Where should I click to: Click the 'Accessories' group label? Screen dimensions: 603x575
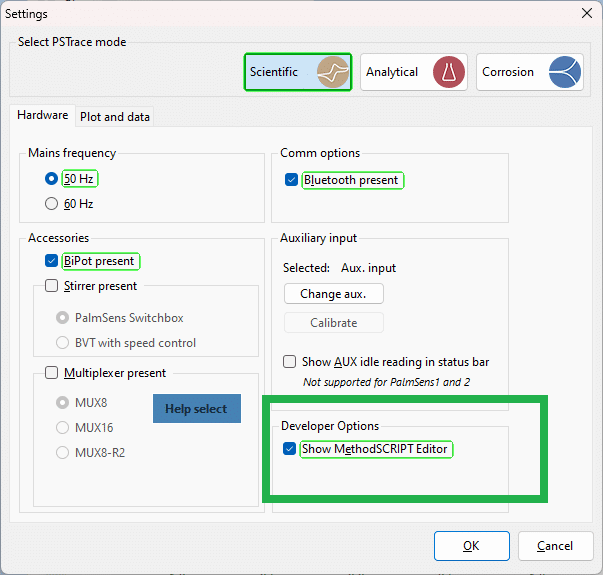point(58,238)
